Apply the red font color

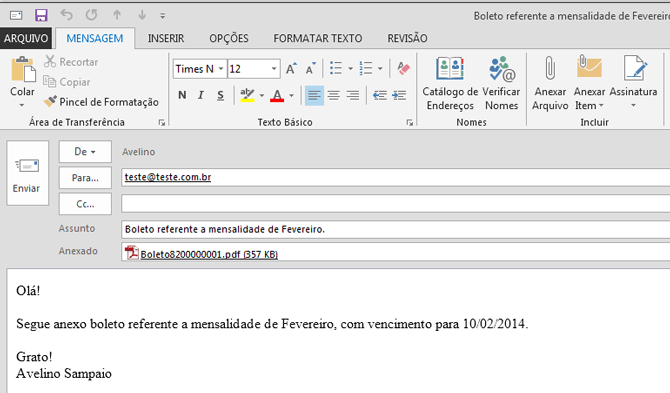(277, 95)
